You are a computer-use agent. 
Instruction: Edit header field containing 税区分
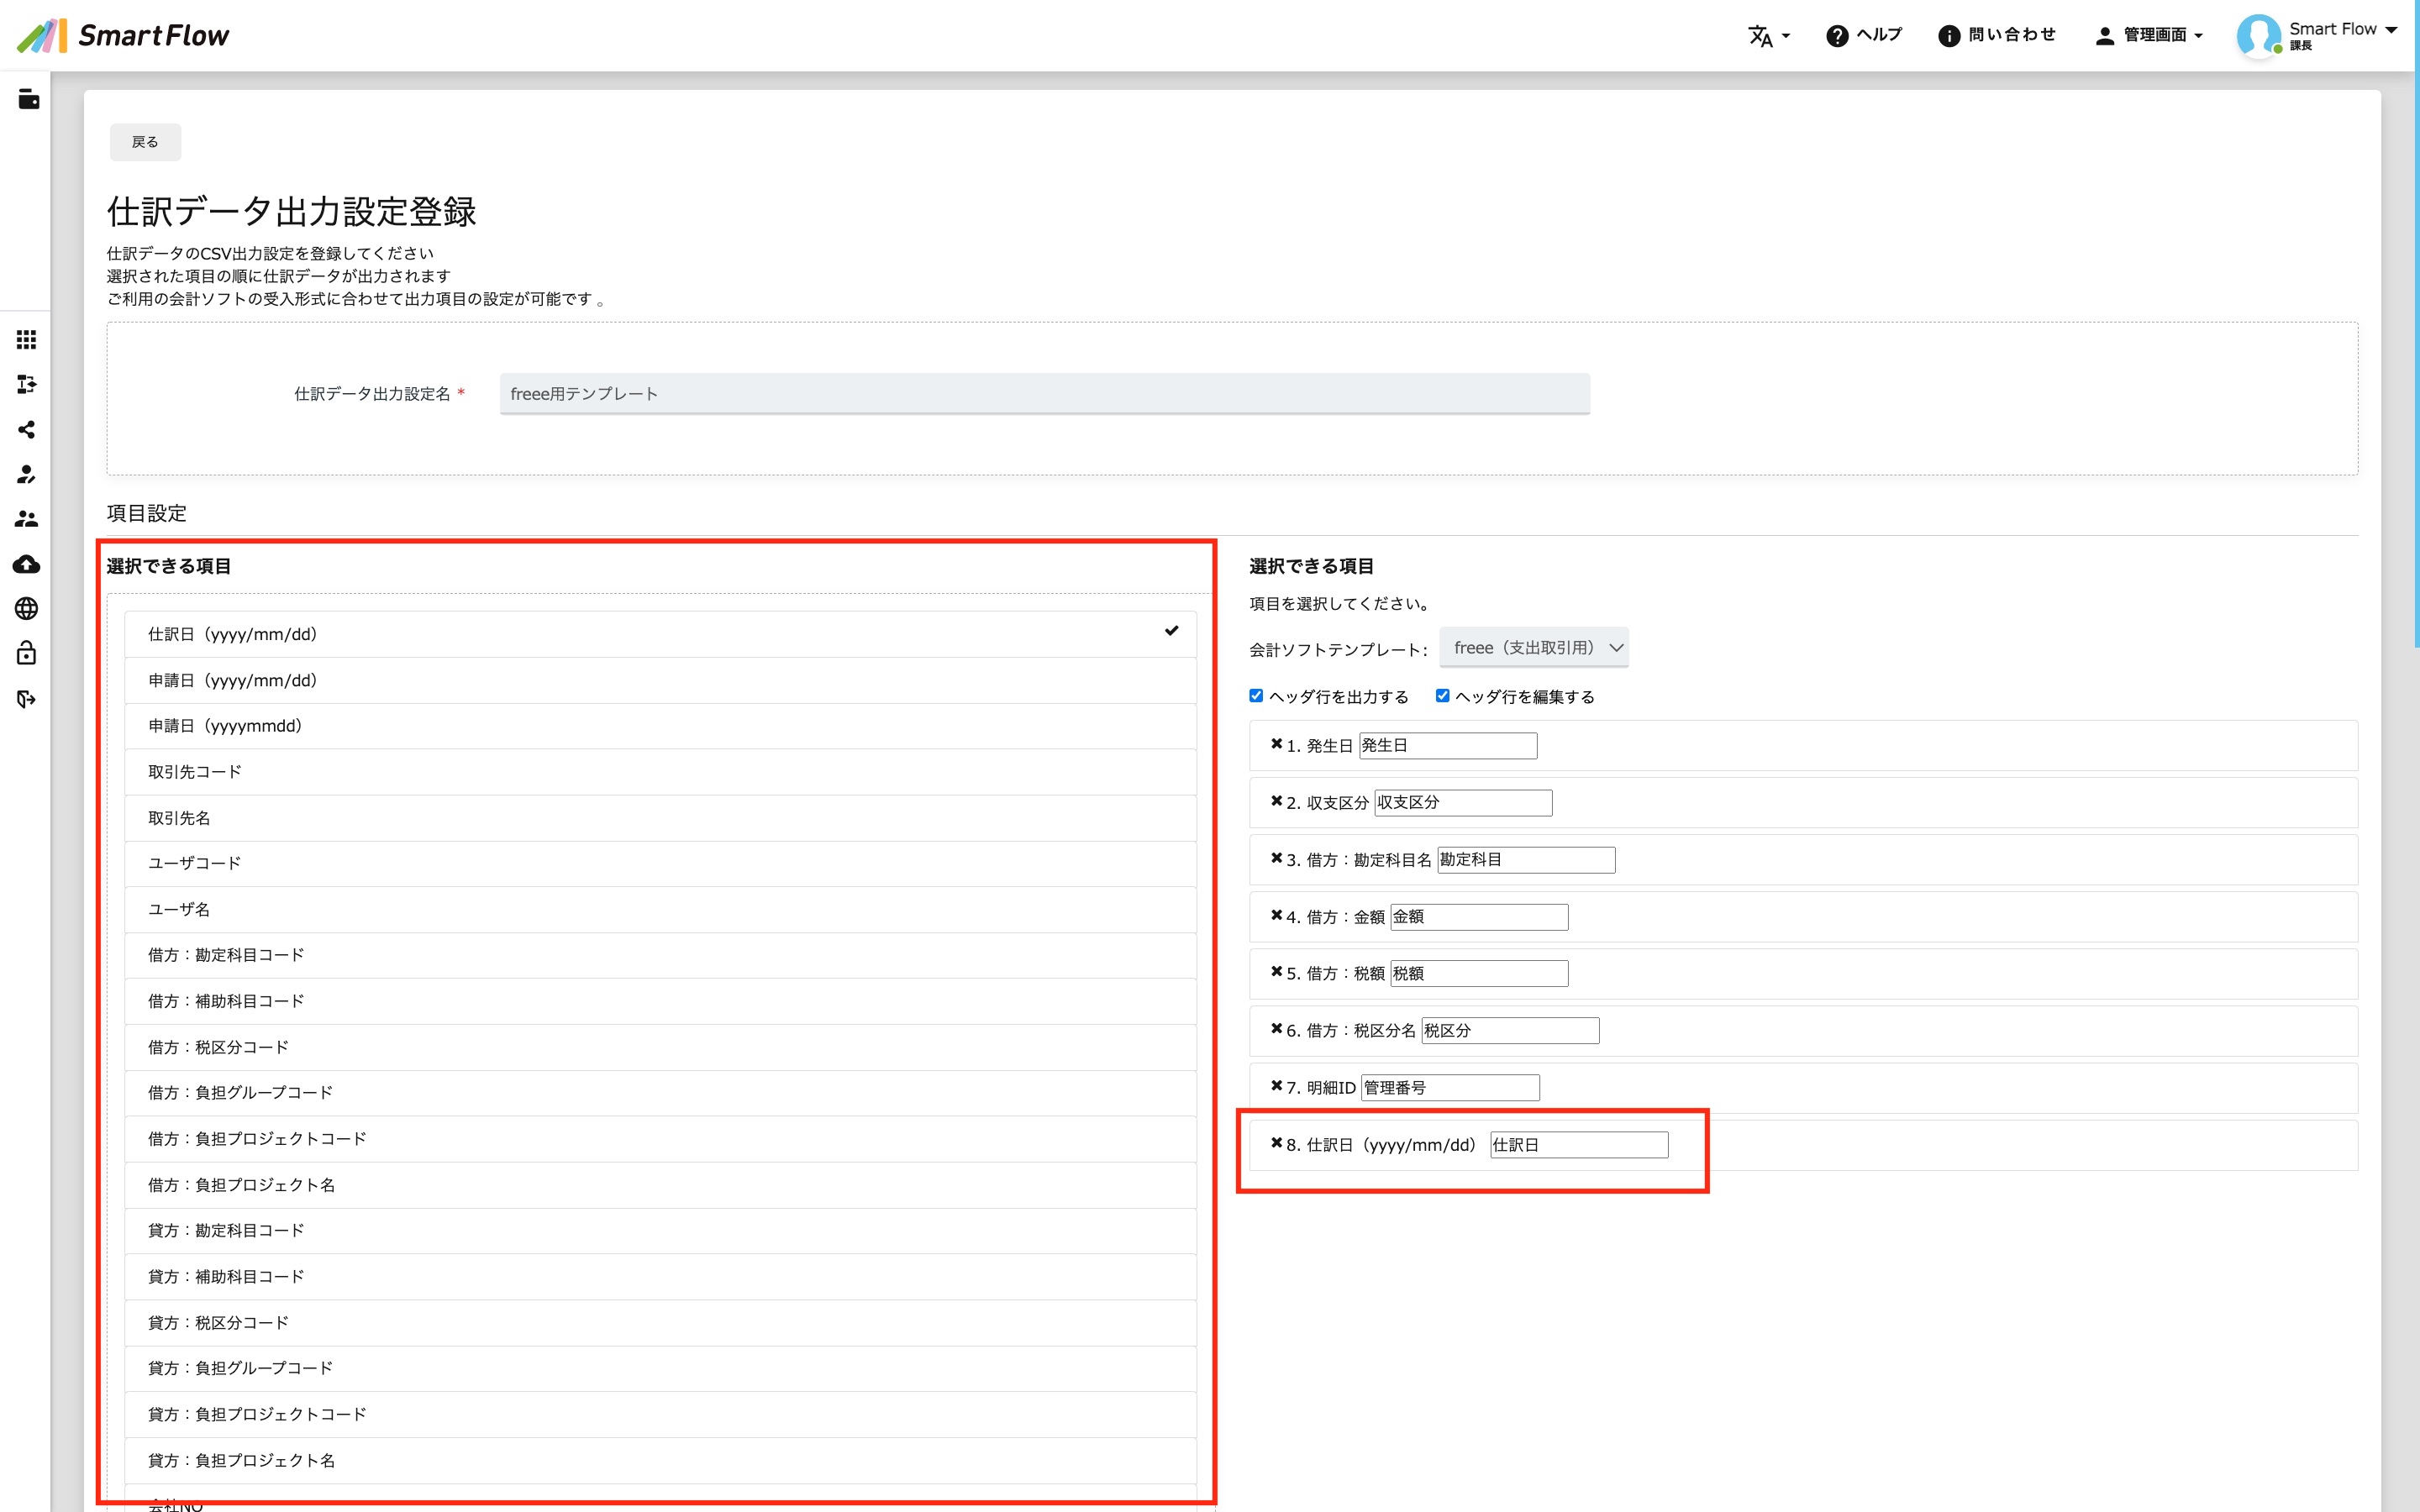(x=1510, y=1031)
